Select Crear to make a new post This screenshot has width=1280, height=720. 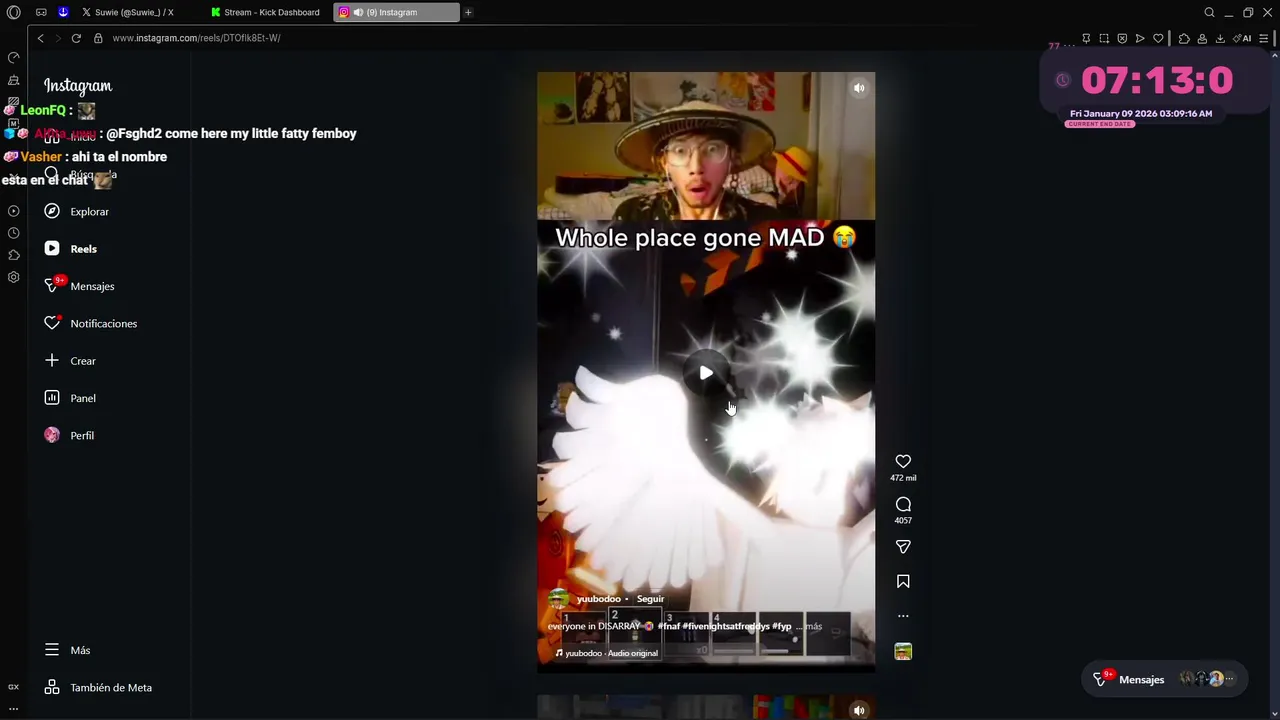point(70,361)
